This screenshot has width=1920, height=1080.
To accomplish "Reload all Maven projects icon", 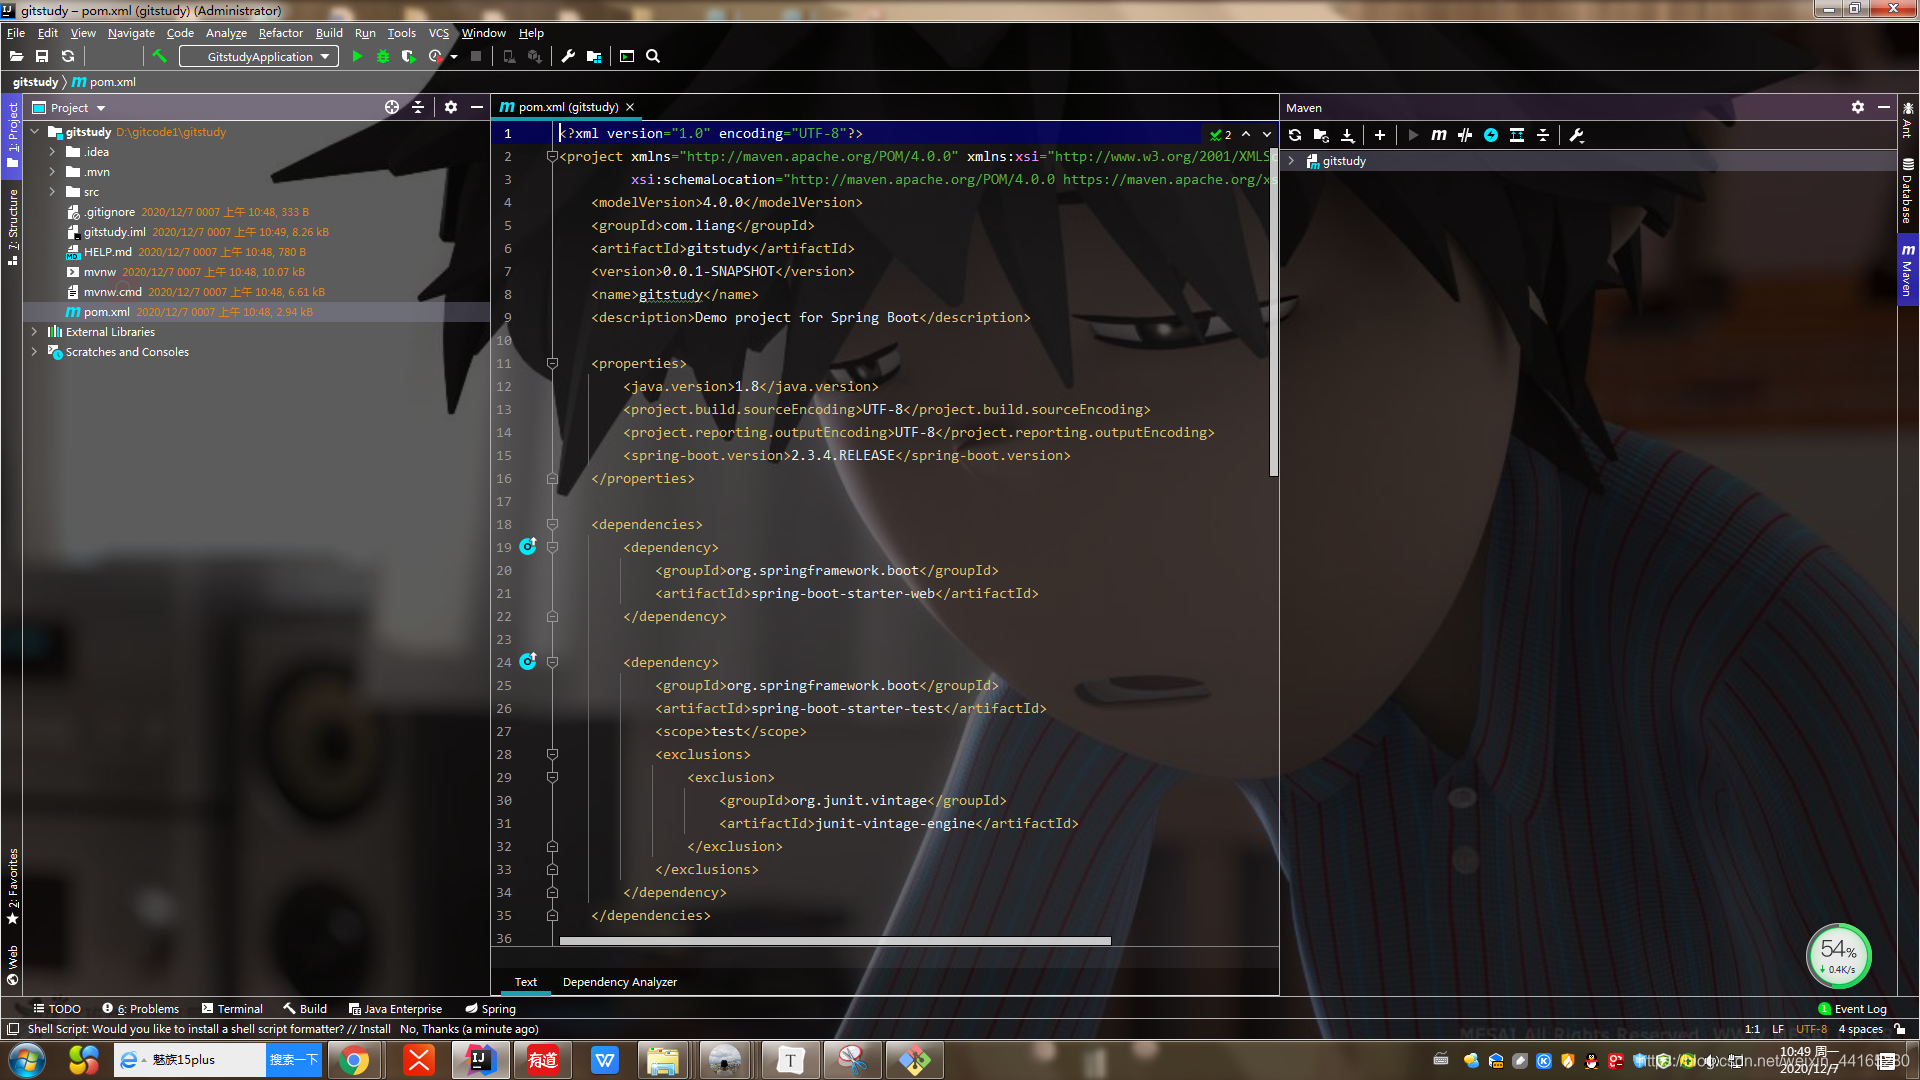I will coord(1295,135).
